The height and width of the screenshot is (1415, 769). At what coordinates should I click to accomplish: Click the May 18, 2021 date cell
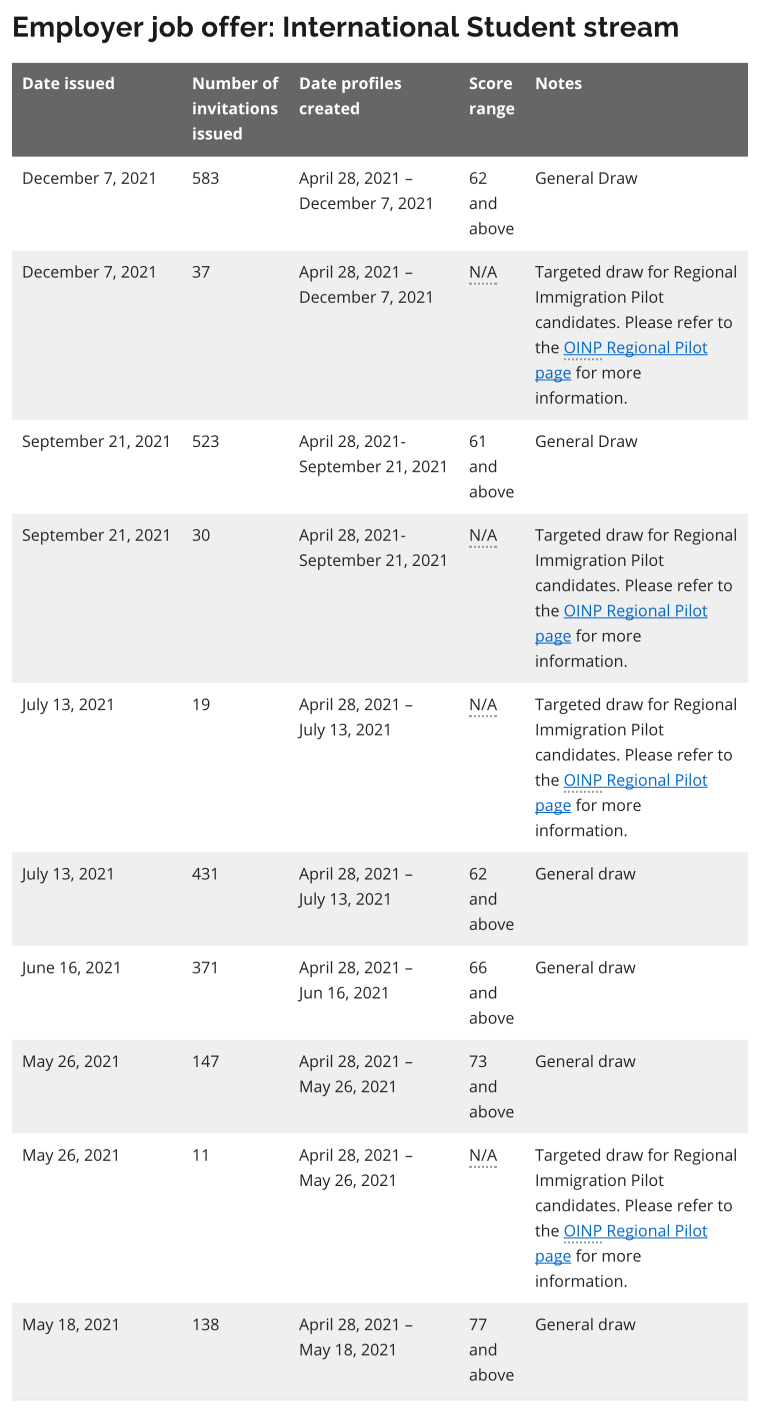click(71, 1325)
